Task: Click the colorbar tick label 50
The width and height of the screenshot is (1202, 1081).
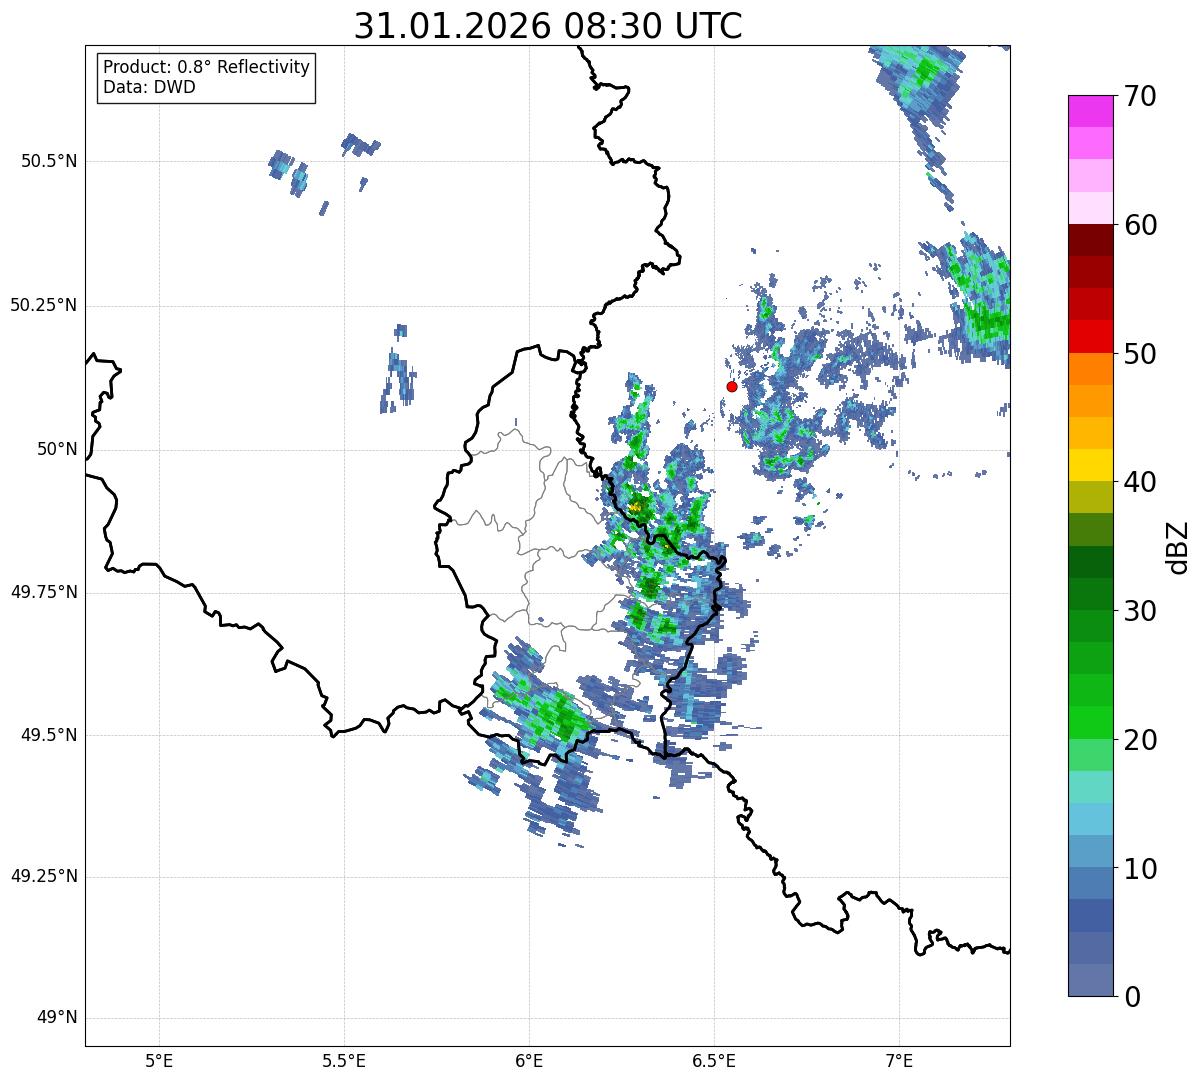Action: pos(1140,354)
